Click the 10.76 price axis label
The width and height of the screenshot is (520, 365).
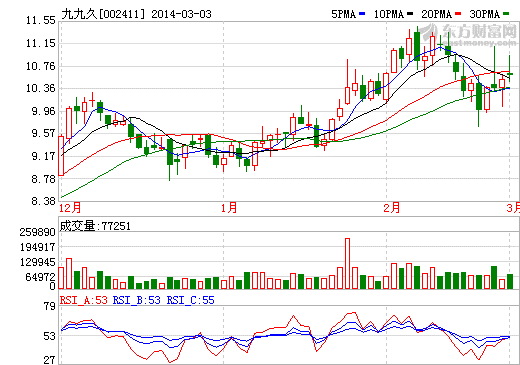click(x=41, y=66)
